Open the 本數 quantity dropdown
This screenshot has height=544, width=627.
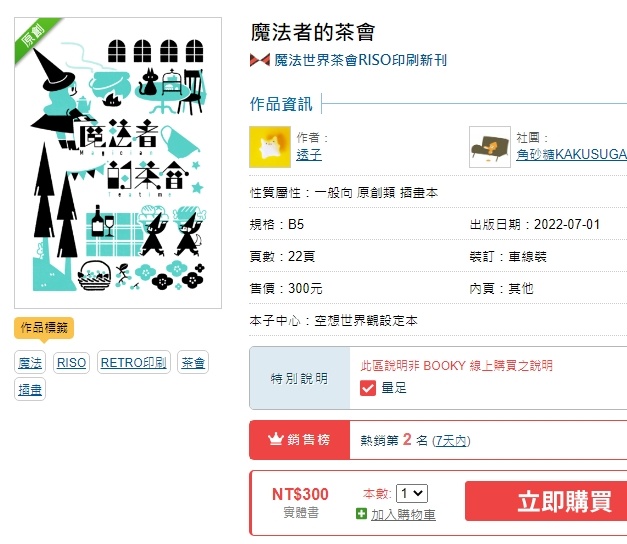point(412,493)
